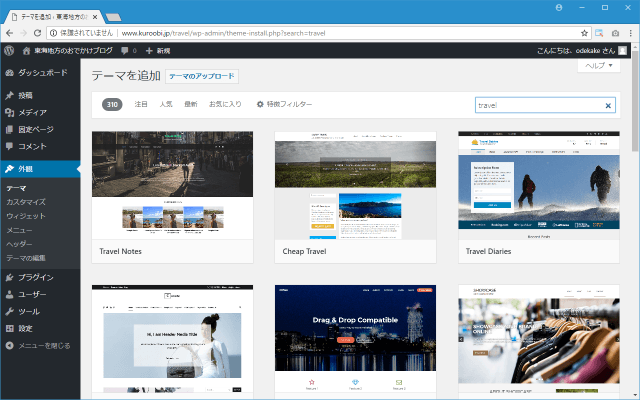Open the ツール section in sidebar
This screenshot has width=640, height=400.
pyautogui.click(x=29, y=311)
